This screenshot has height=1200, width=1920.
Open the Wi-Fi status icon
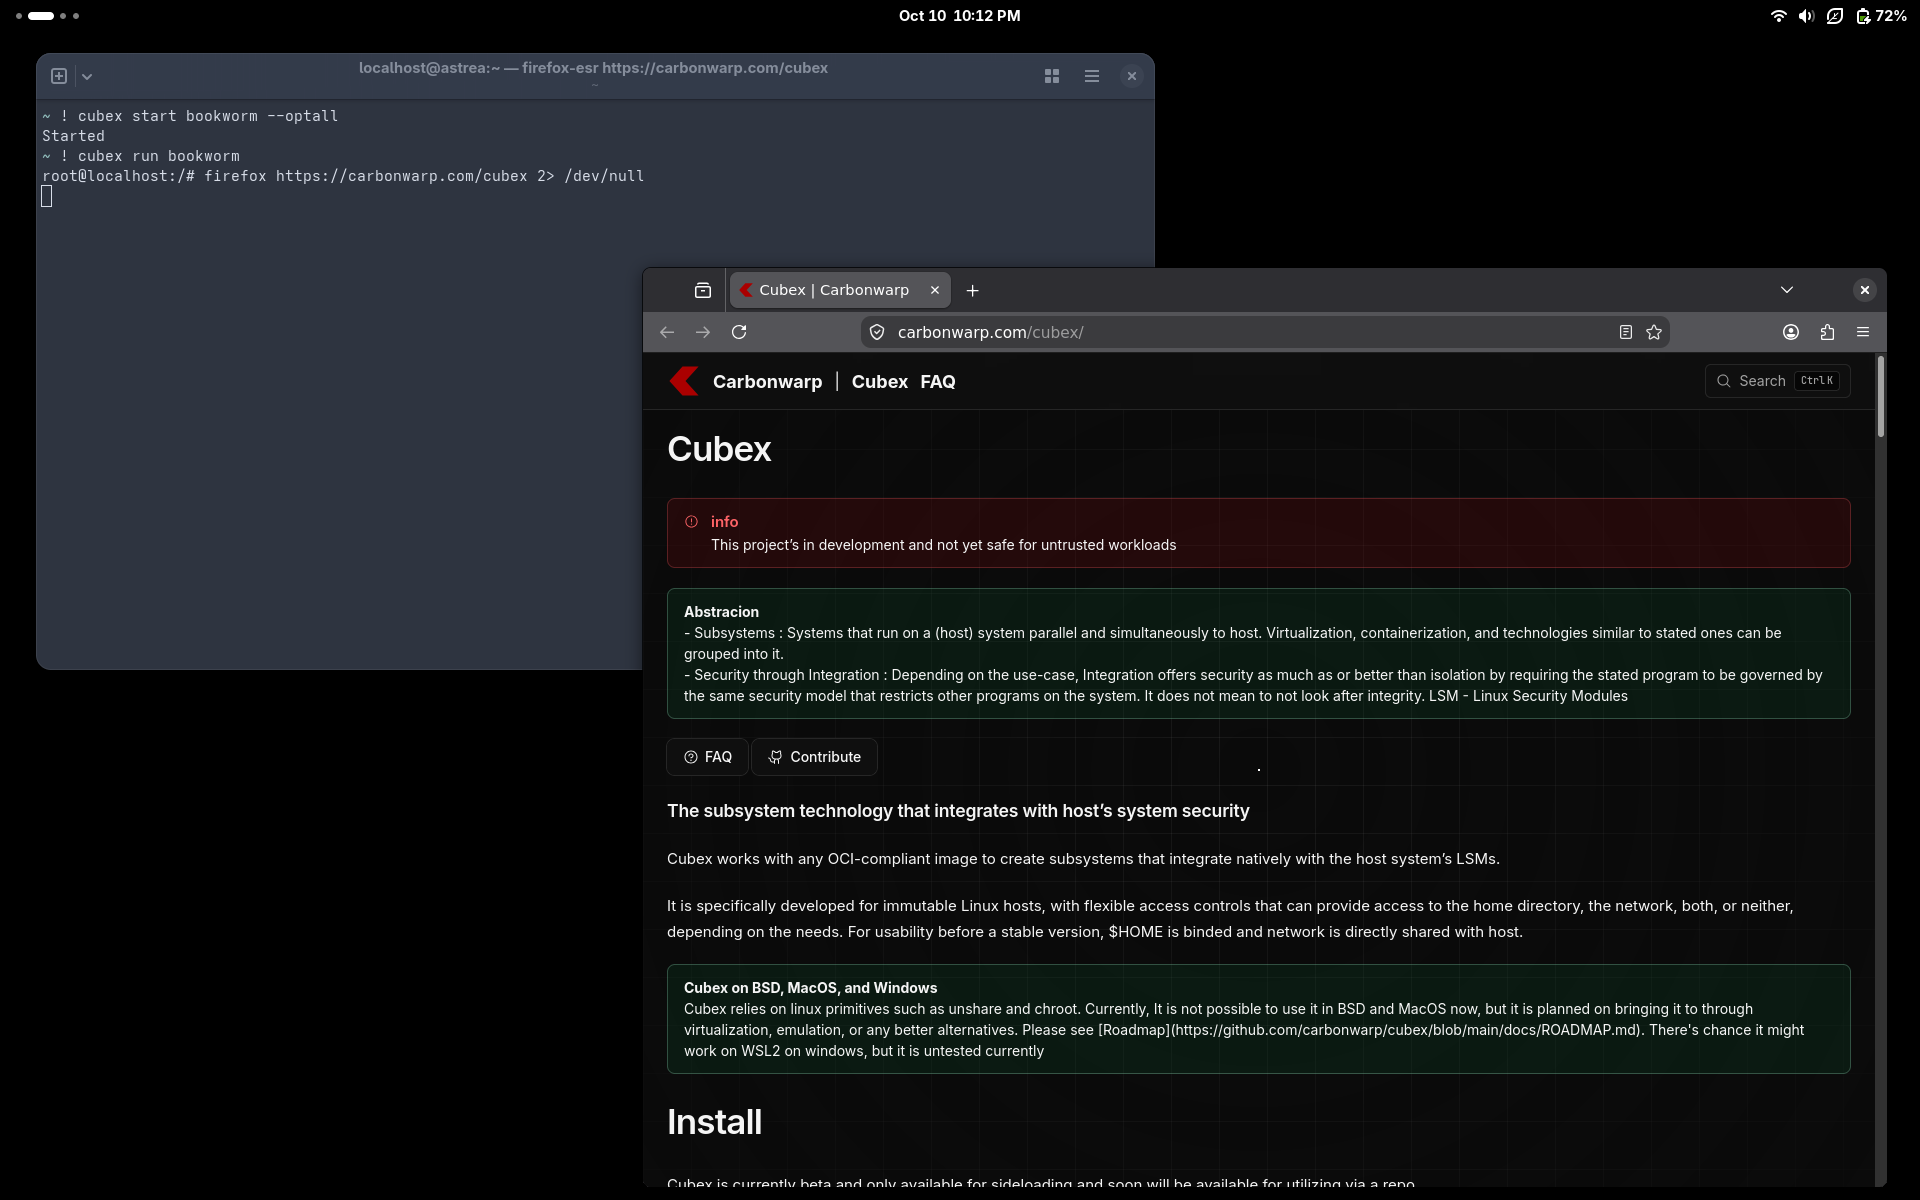(x=1778, y=16)
